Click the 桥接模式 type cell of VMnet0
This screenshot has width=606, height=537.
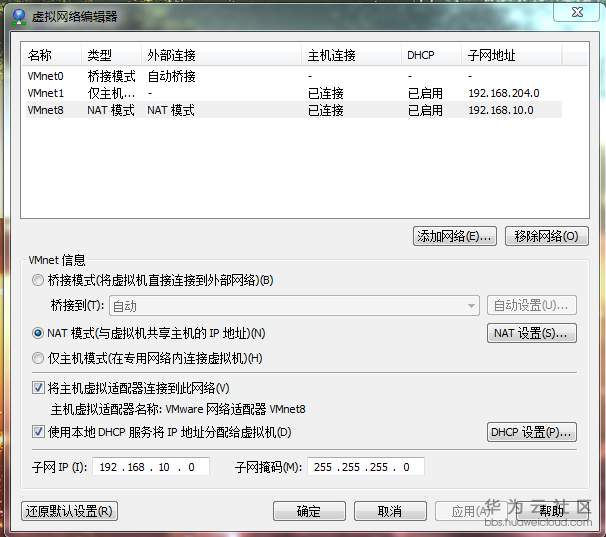pyautogui.click(x=111, y=76)
